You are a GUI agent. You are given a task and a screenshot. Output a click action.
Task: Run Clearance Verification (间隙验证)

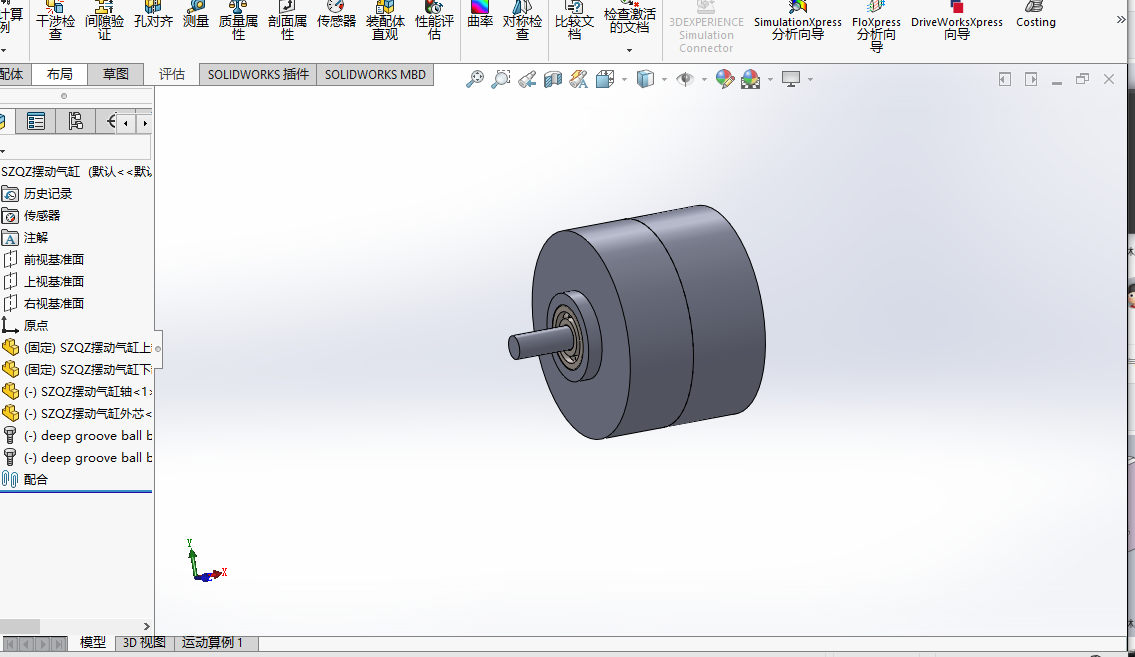click(x=104, y=20)
